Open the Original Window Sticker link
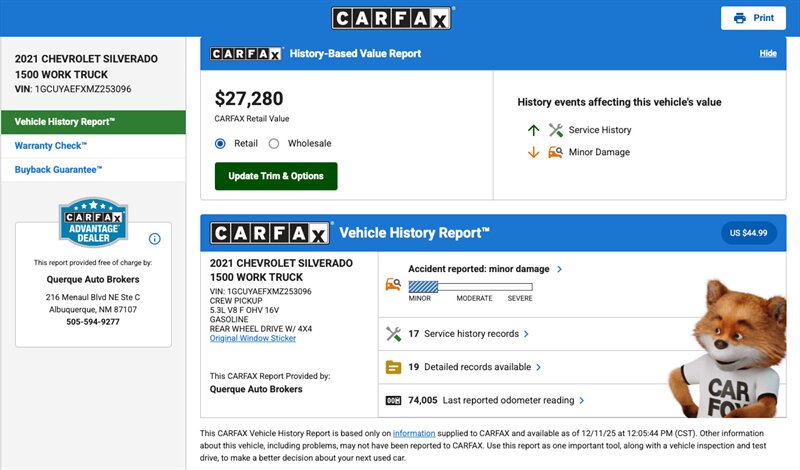800x470 pixels. 252,338
